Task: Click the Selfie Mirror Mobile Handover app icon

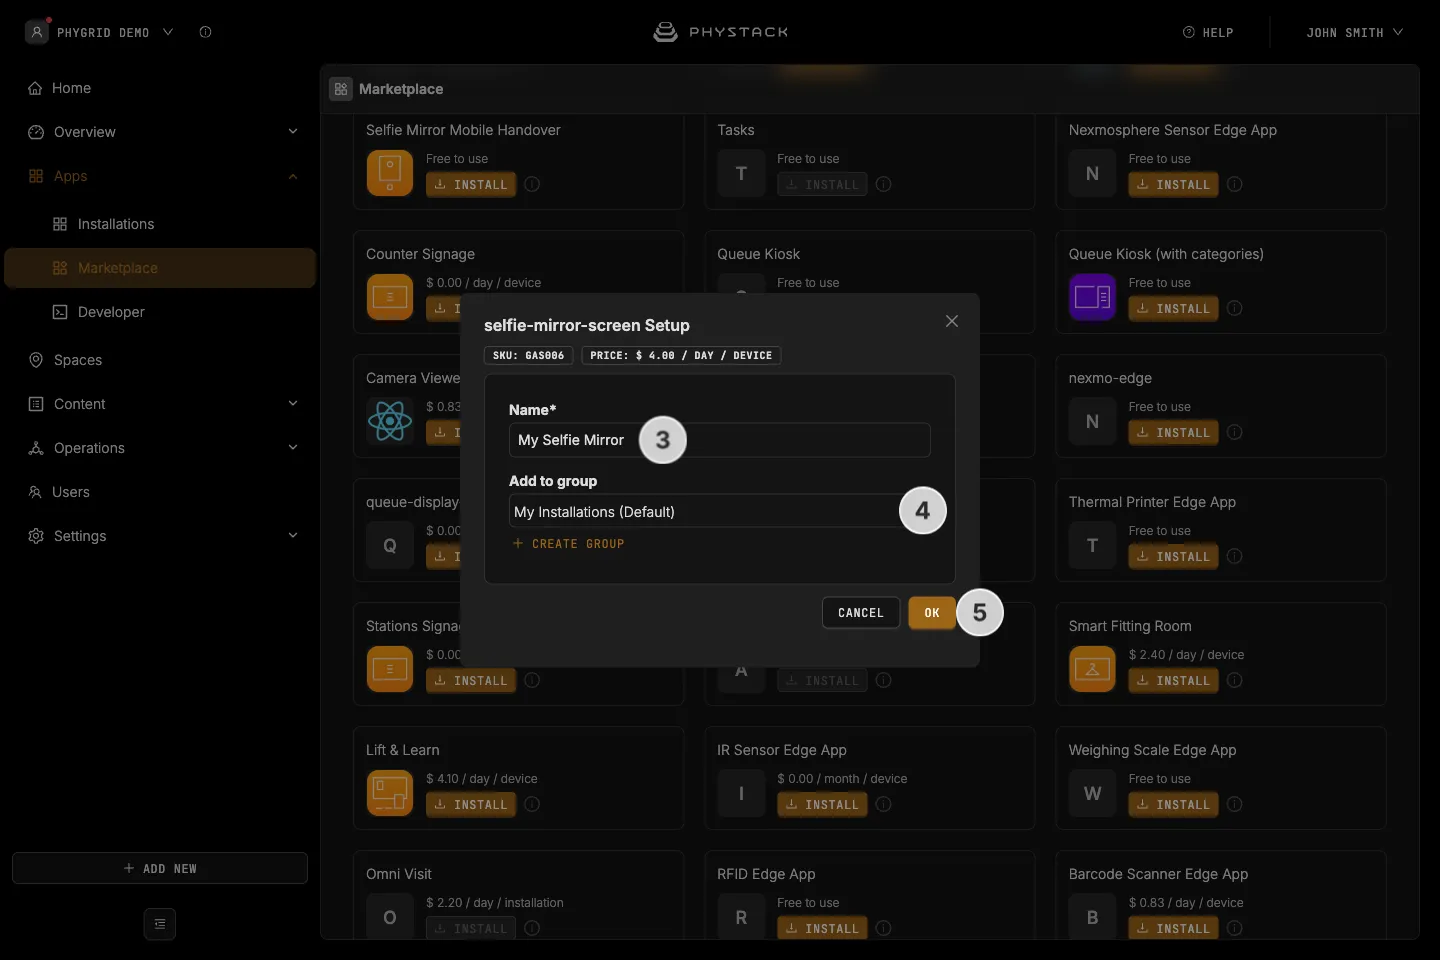Action: click(x=390, y=173)
